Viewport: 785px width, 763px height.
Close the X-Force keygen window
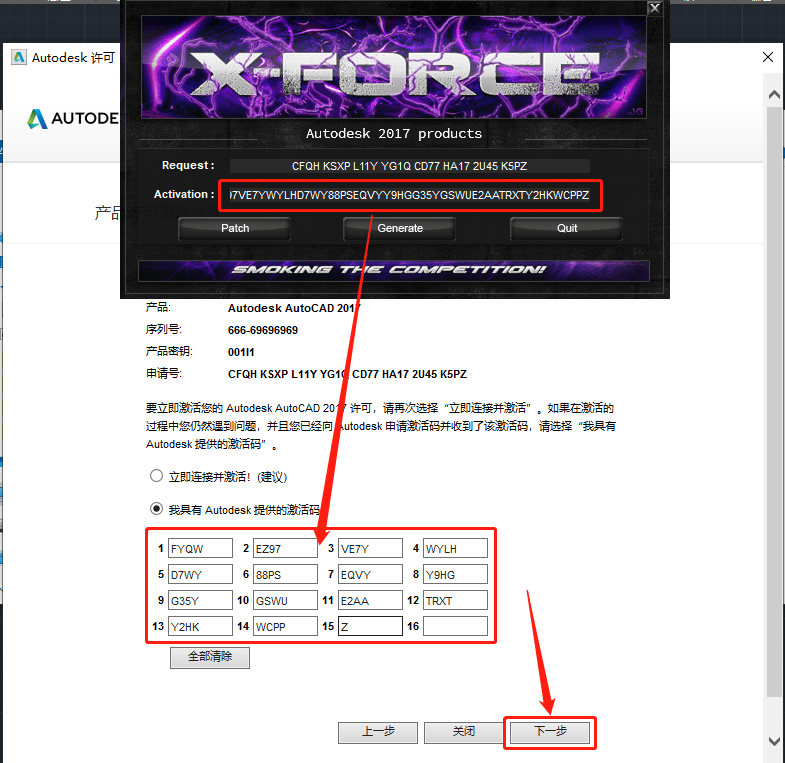coord(654,8)
